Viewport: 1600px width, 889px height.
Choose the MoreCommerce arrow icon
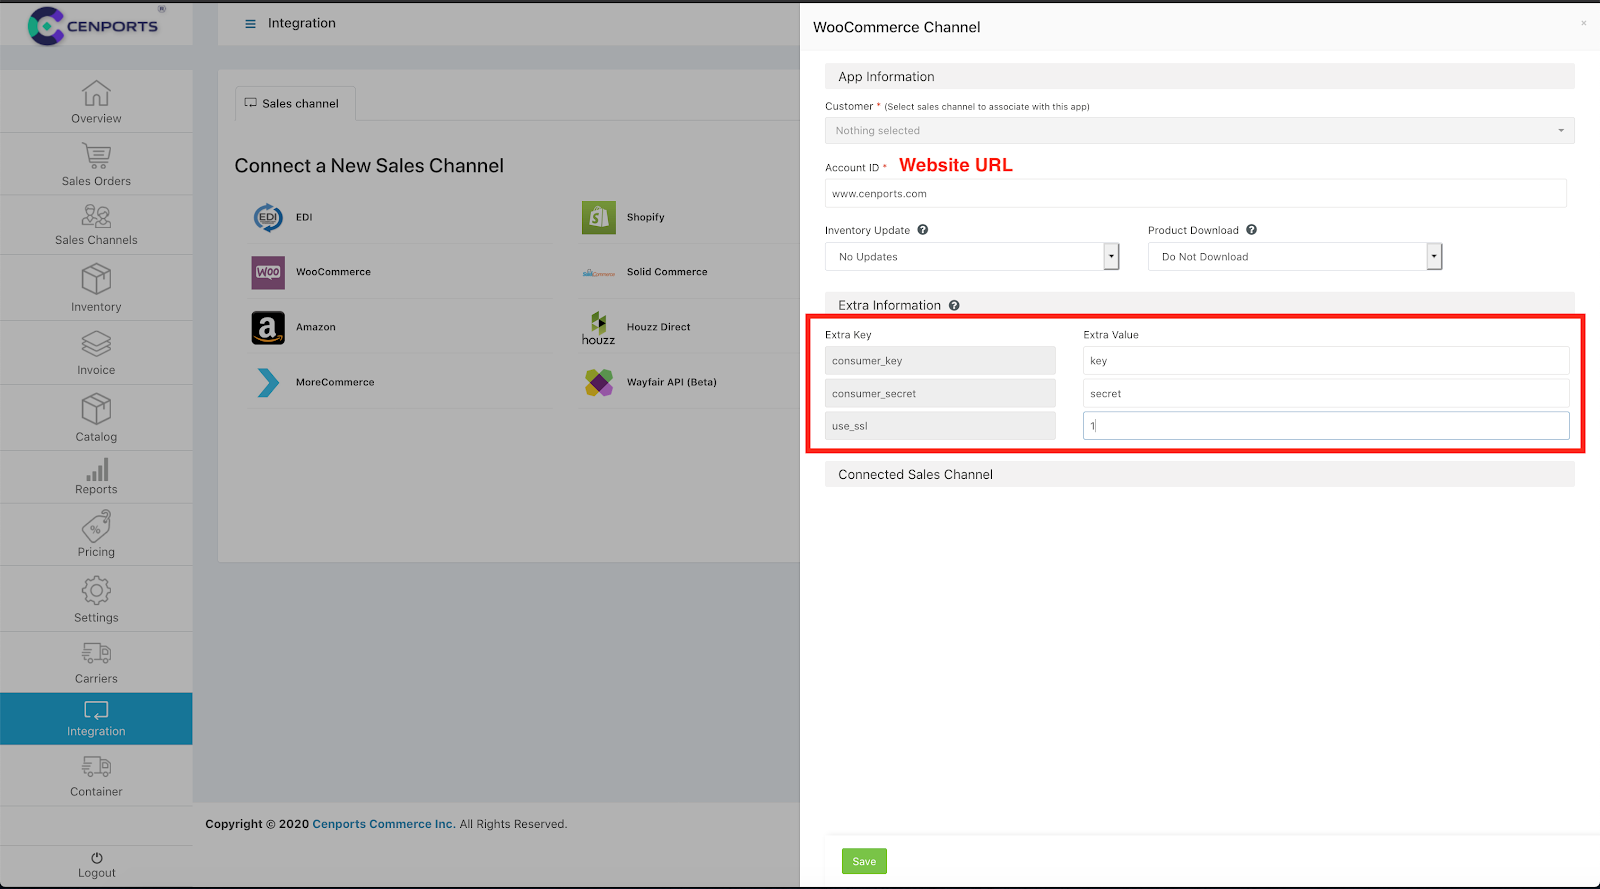coord(268,382)
